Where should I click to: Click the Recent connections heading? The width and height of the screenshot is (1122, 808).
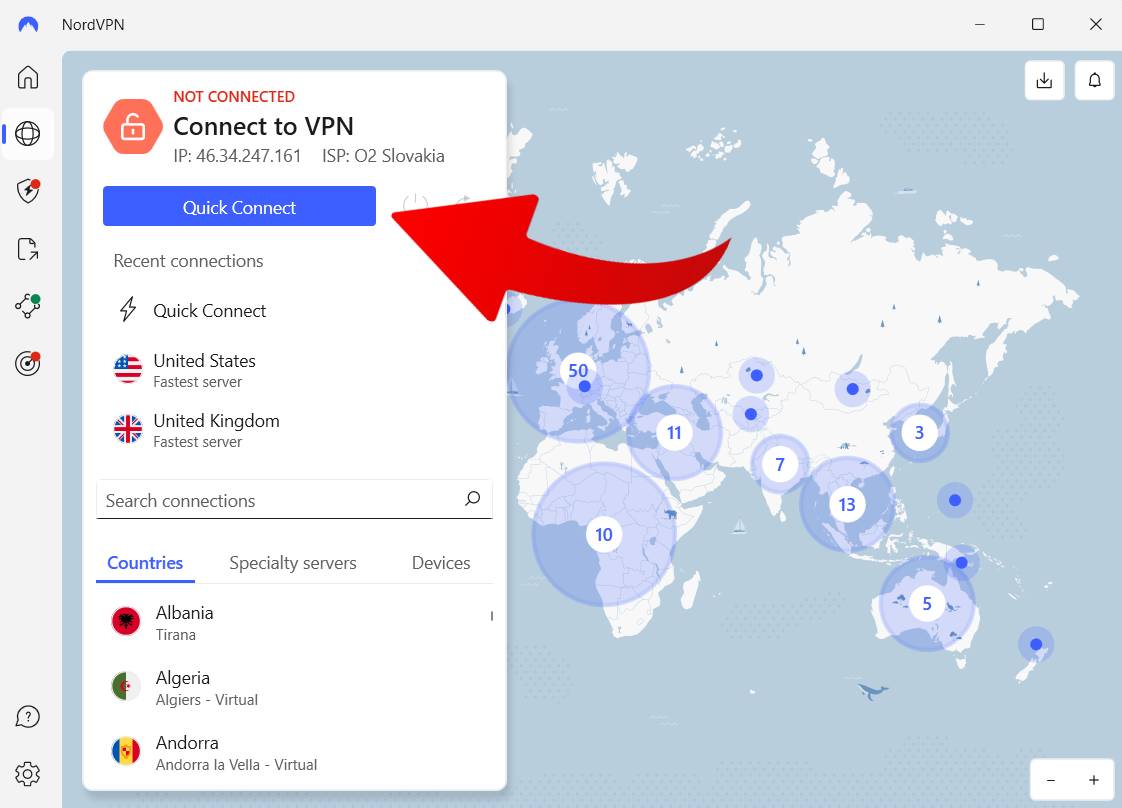coord(188,261)
